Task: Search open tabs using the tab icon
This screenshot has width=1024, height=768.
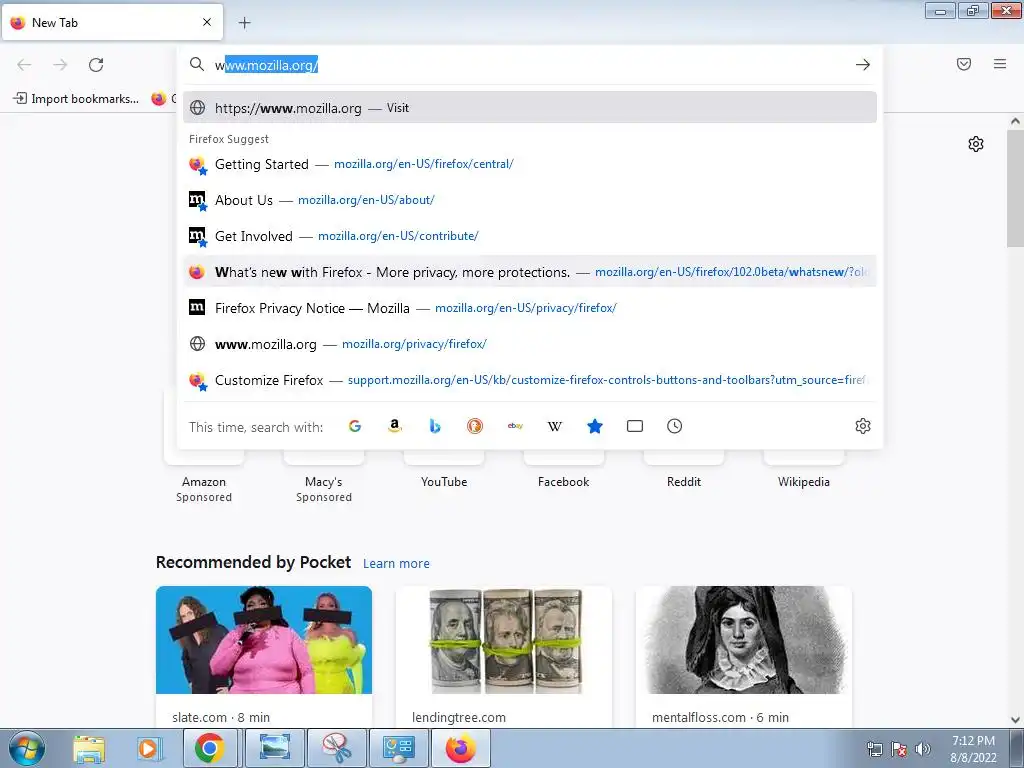Action: [635, 426]
